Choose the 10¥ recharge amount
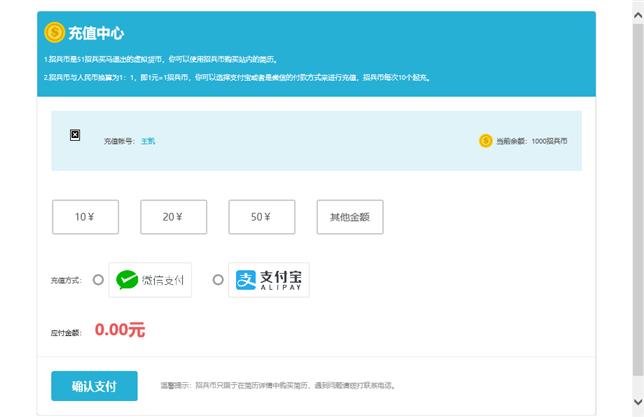Screen dimensions: 644x417 point(85,217)
